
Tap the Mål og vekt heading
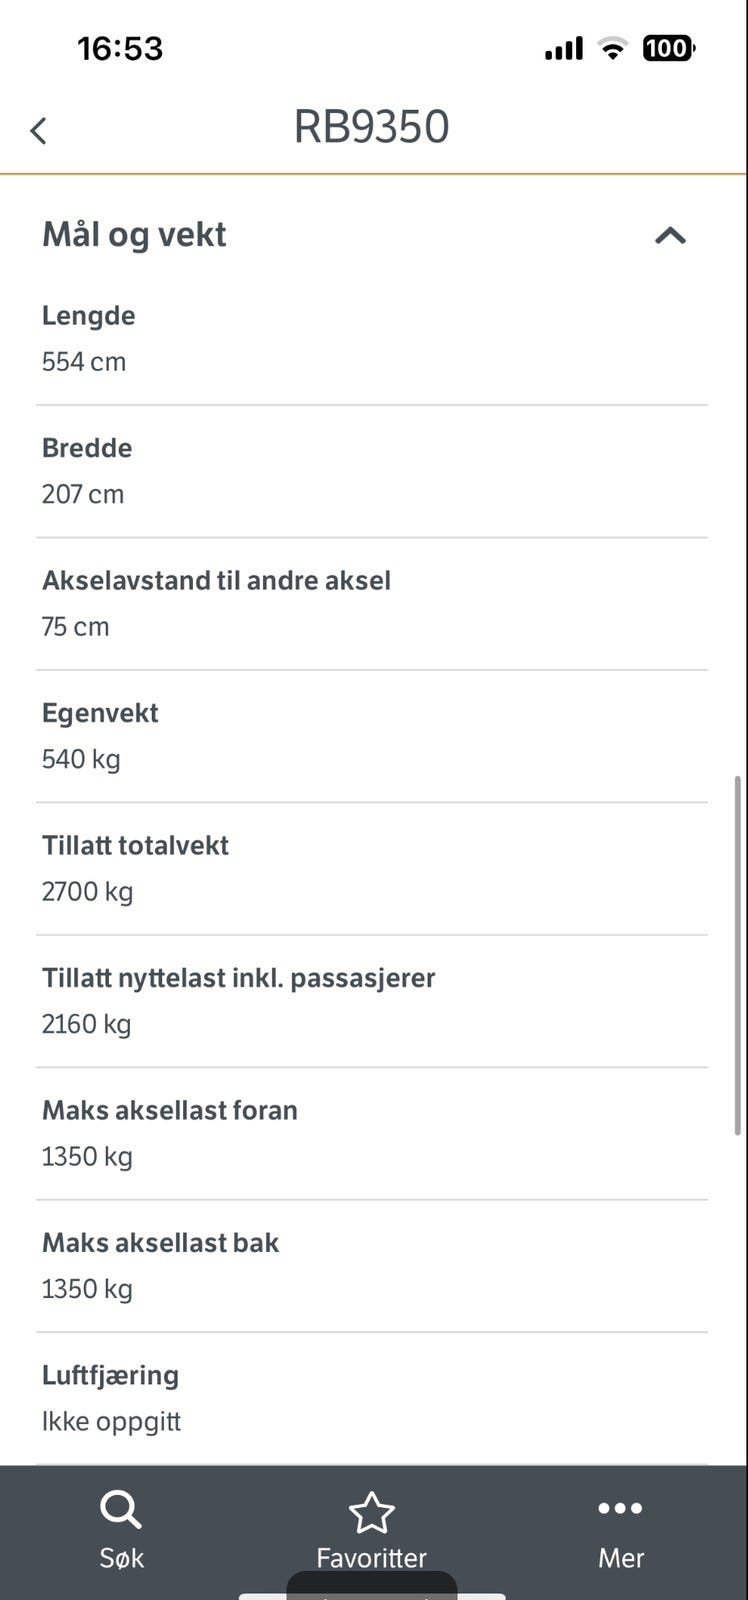(134, 235)
